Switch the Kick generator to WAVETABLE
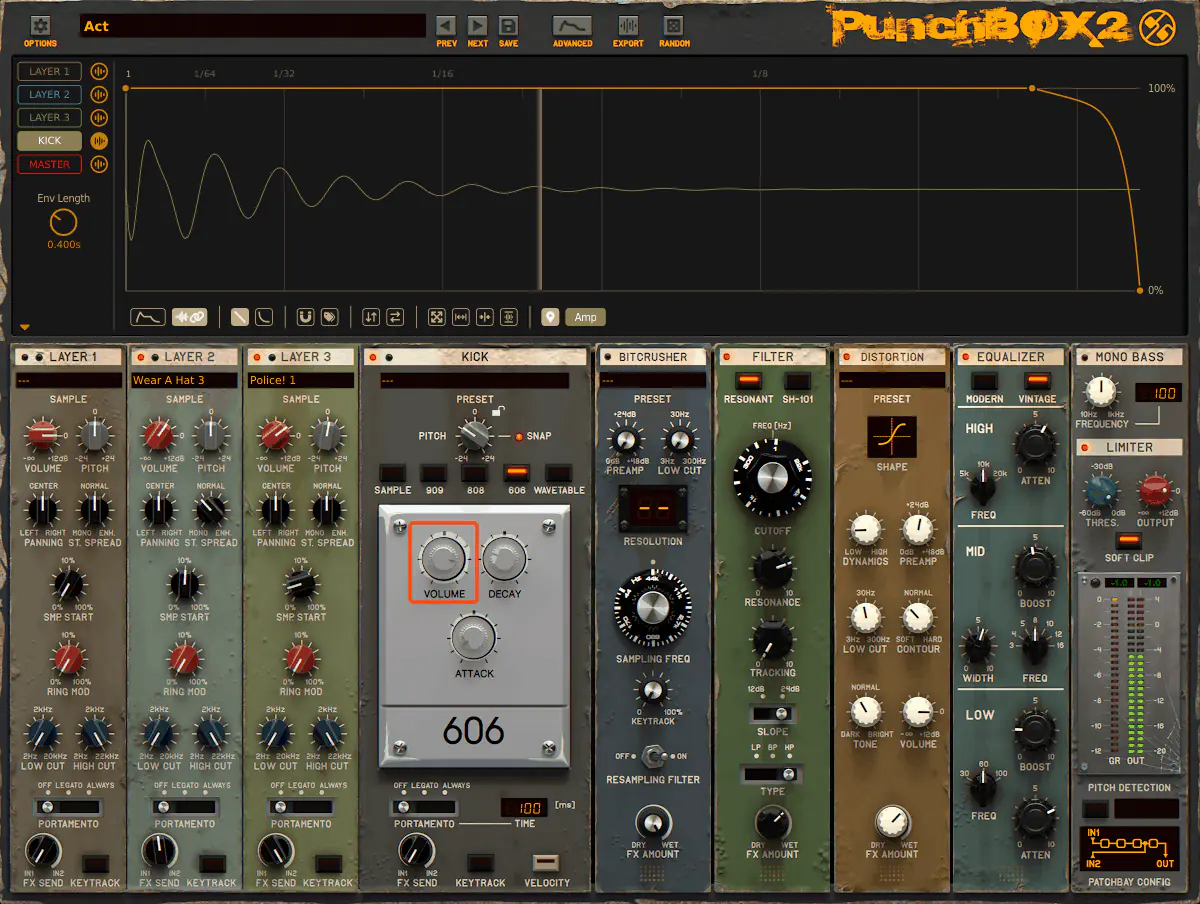 tap(558, 473)
